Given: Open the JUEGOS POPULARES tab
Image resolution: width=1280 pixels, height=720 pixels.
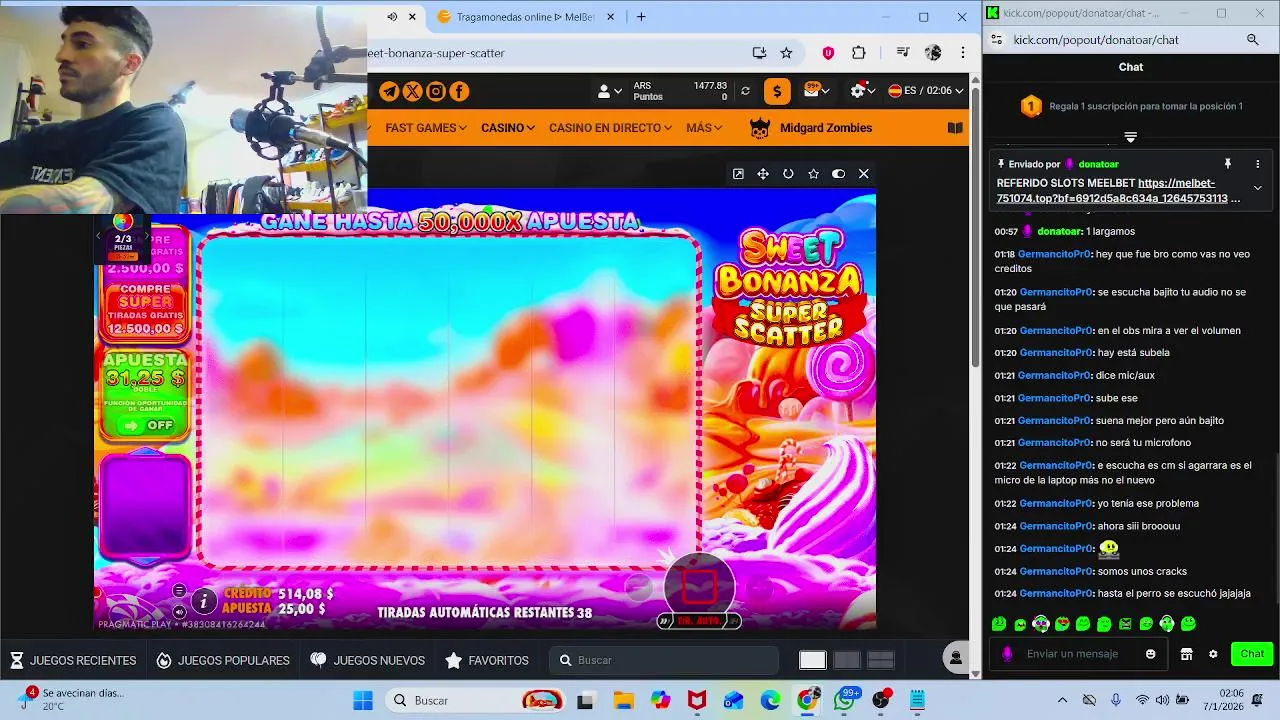Looking at the screenshot, I should (x=223, y=660).
